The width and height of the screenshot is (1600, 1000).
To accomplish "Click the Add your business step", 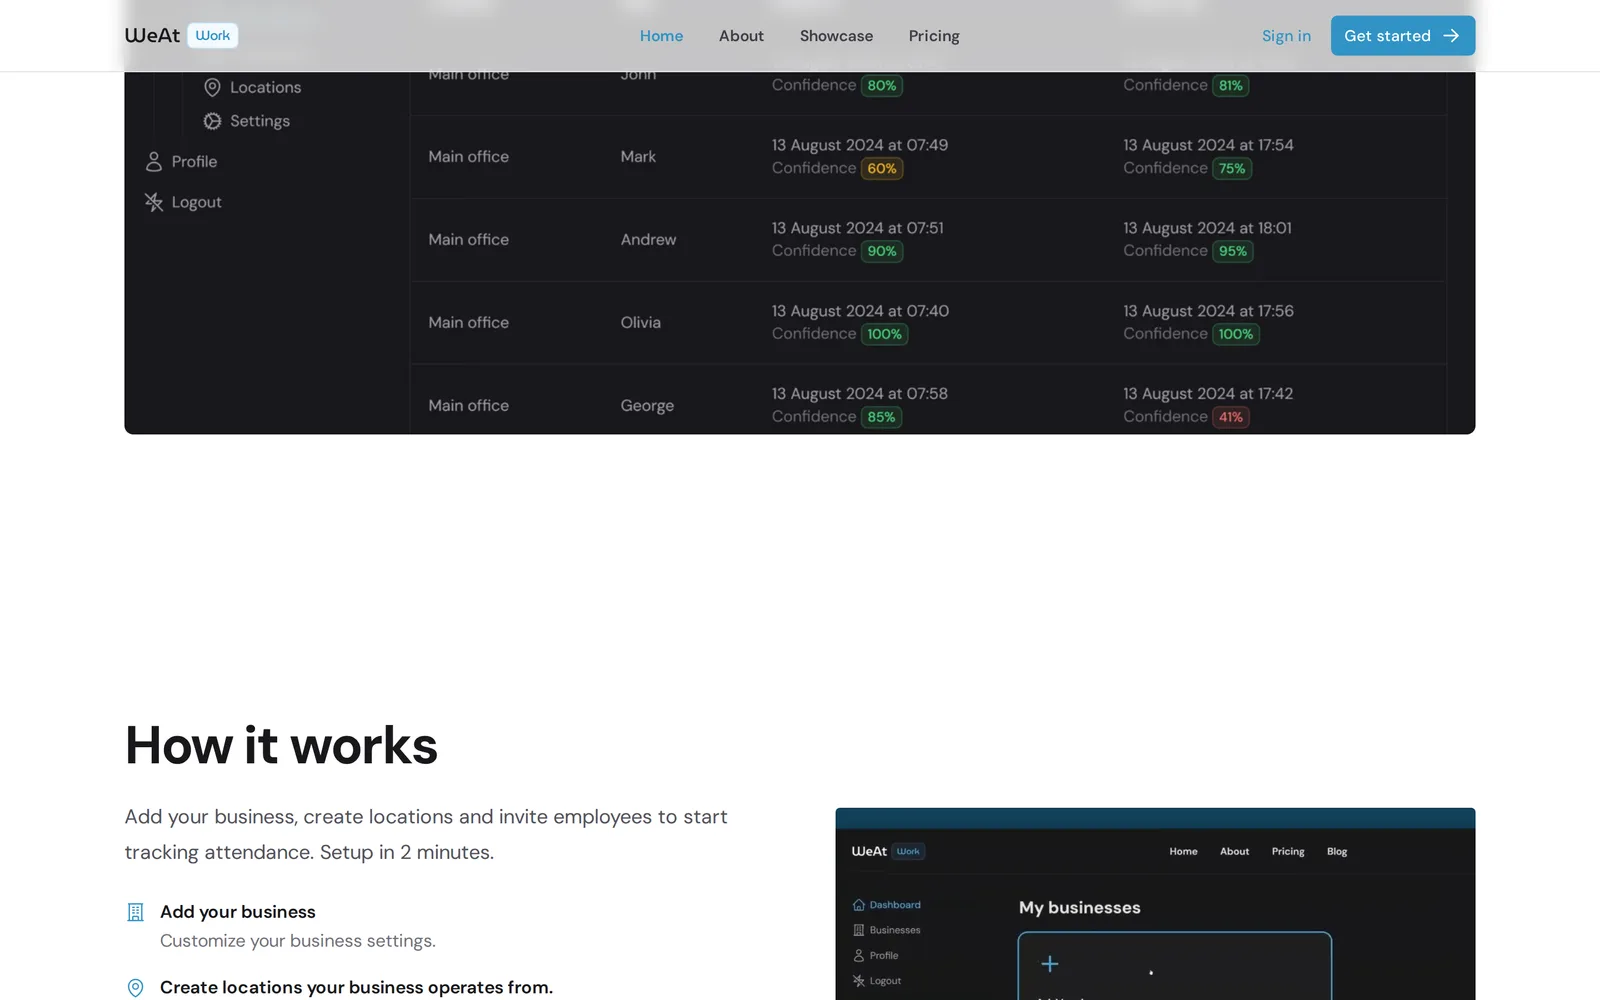I will click(x=238, y=912).
